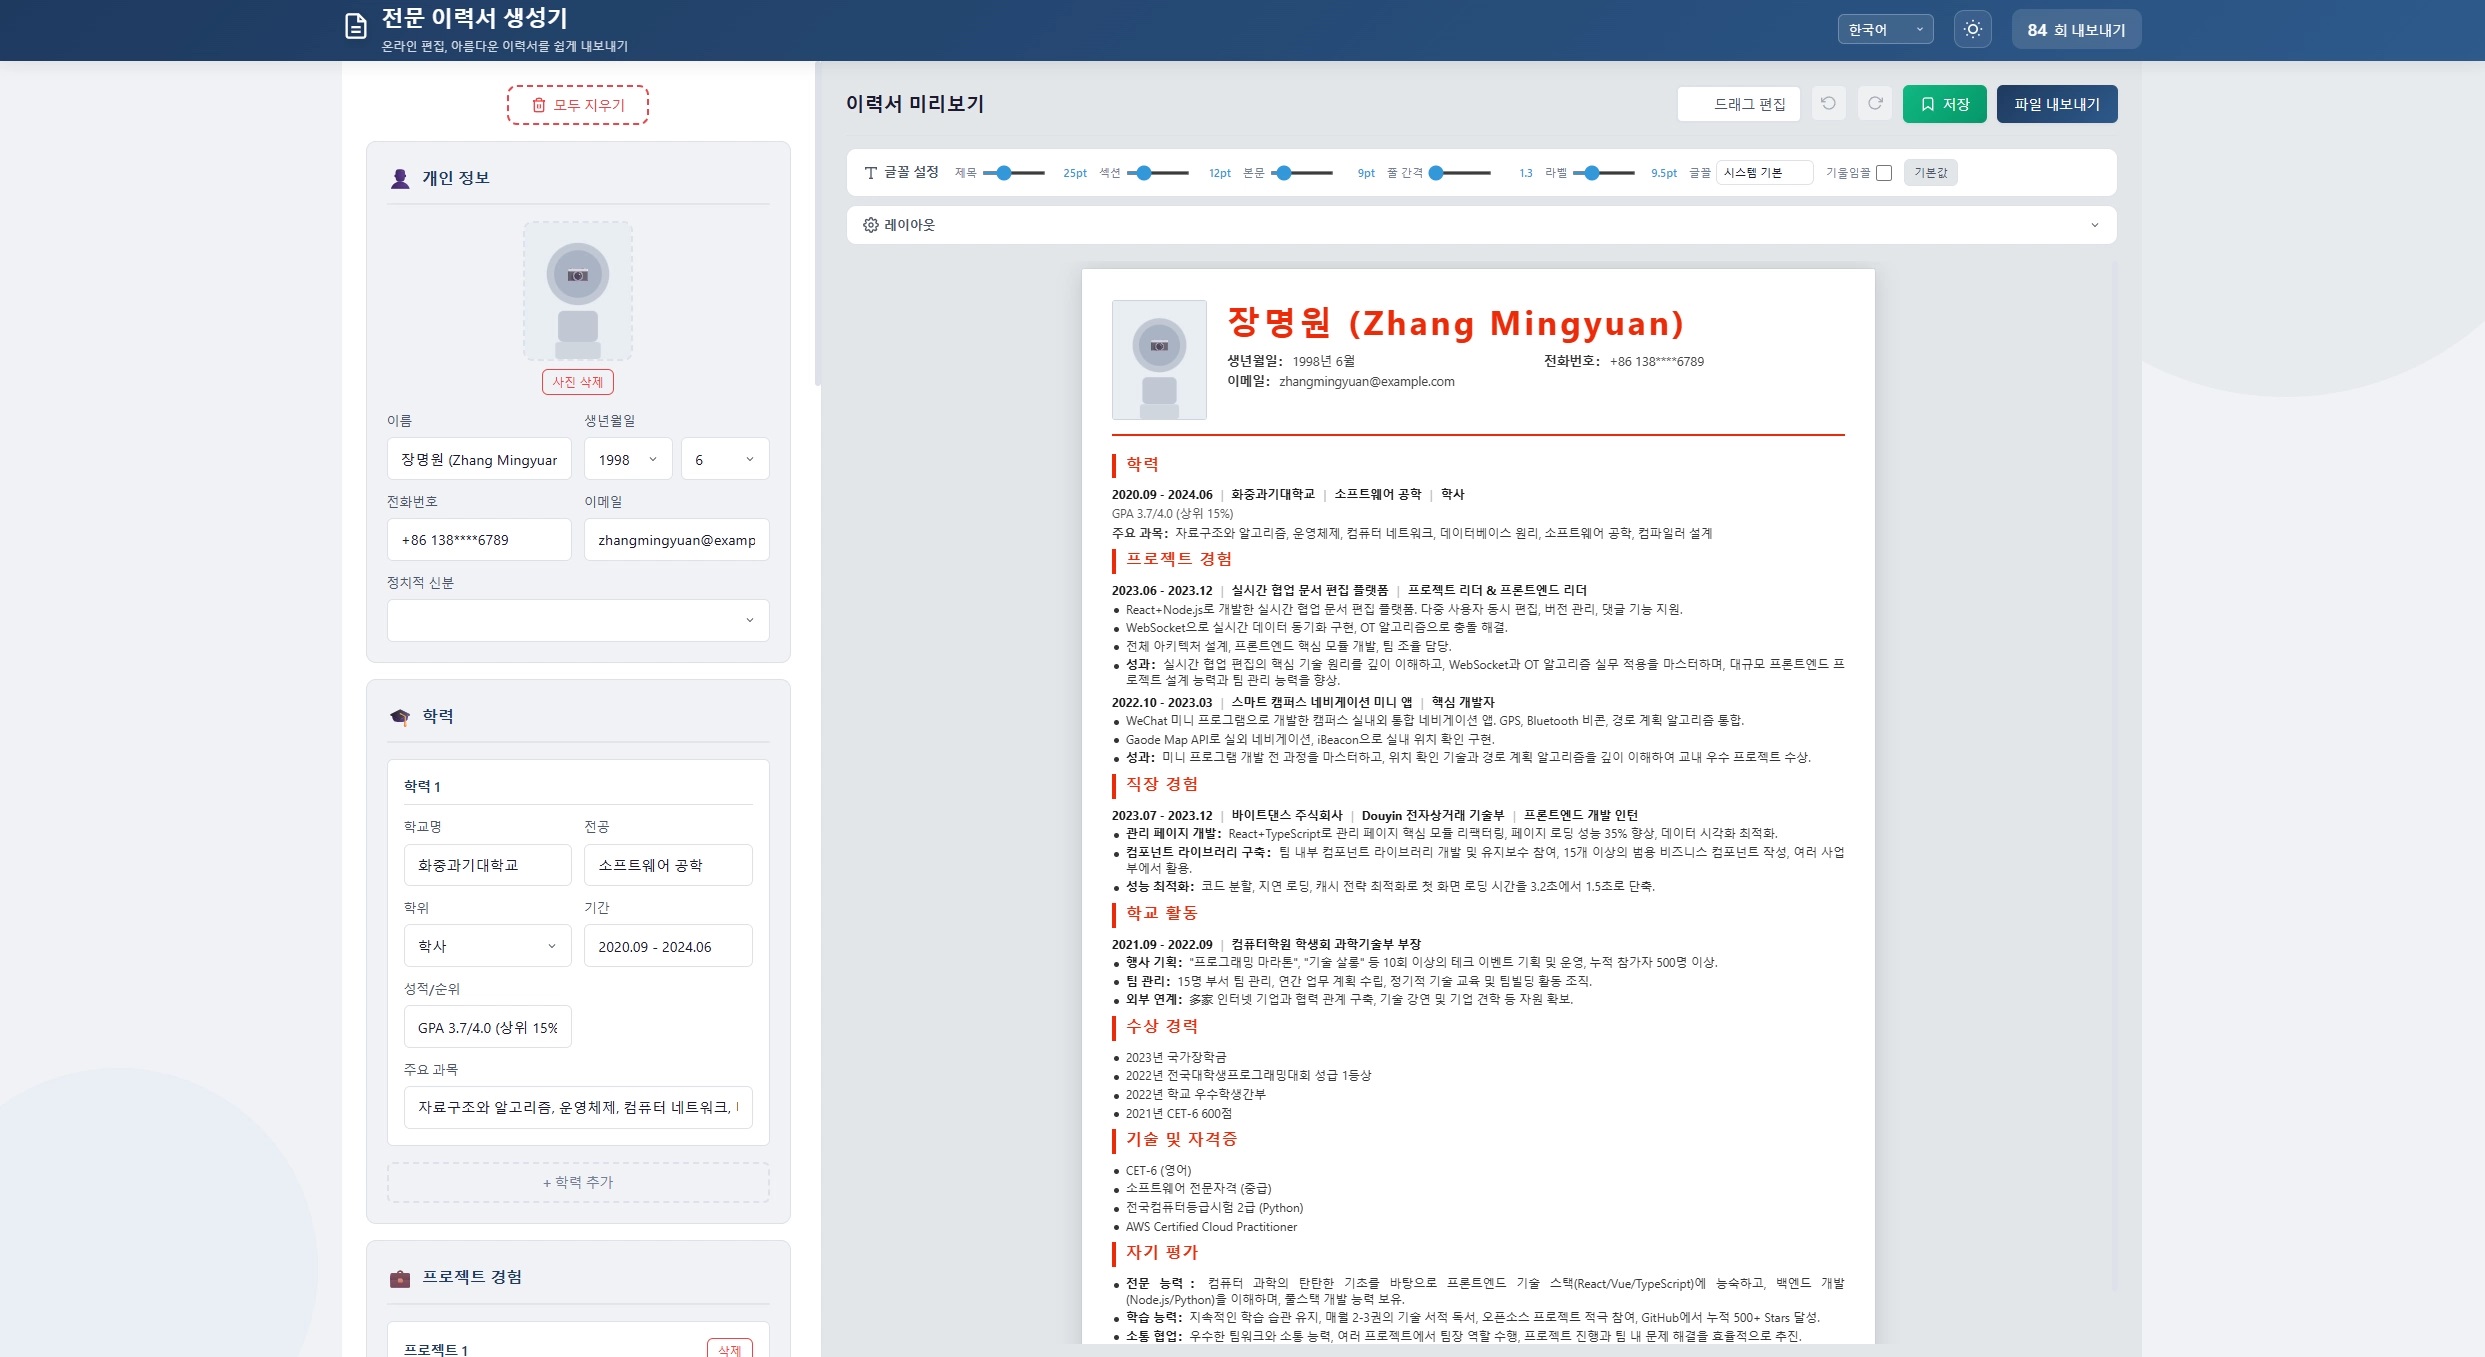Image resolution: width=2485 pixels, height=1357 pixels.
Task: Adjust the 라벨 label size slider
Action: click(1604, 173)
